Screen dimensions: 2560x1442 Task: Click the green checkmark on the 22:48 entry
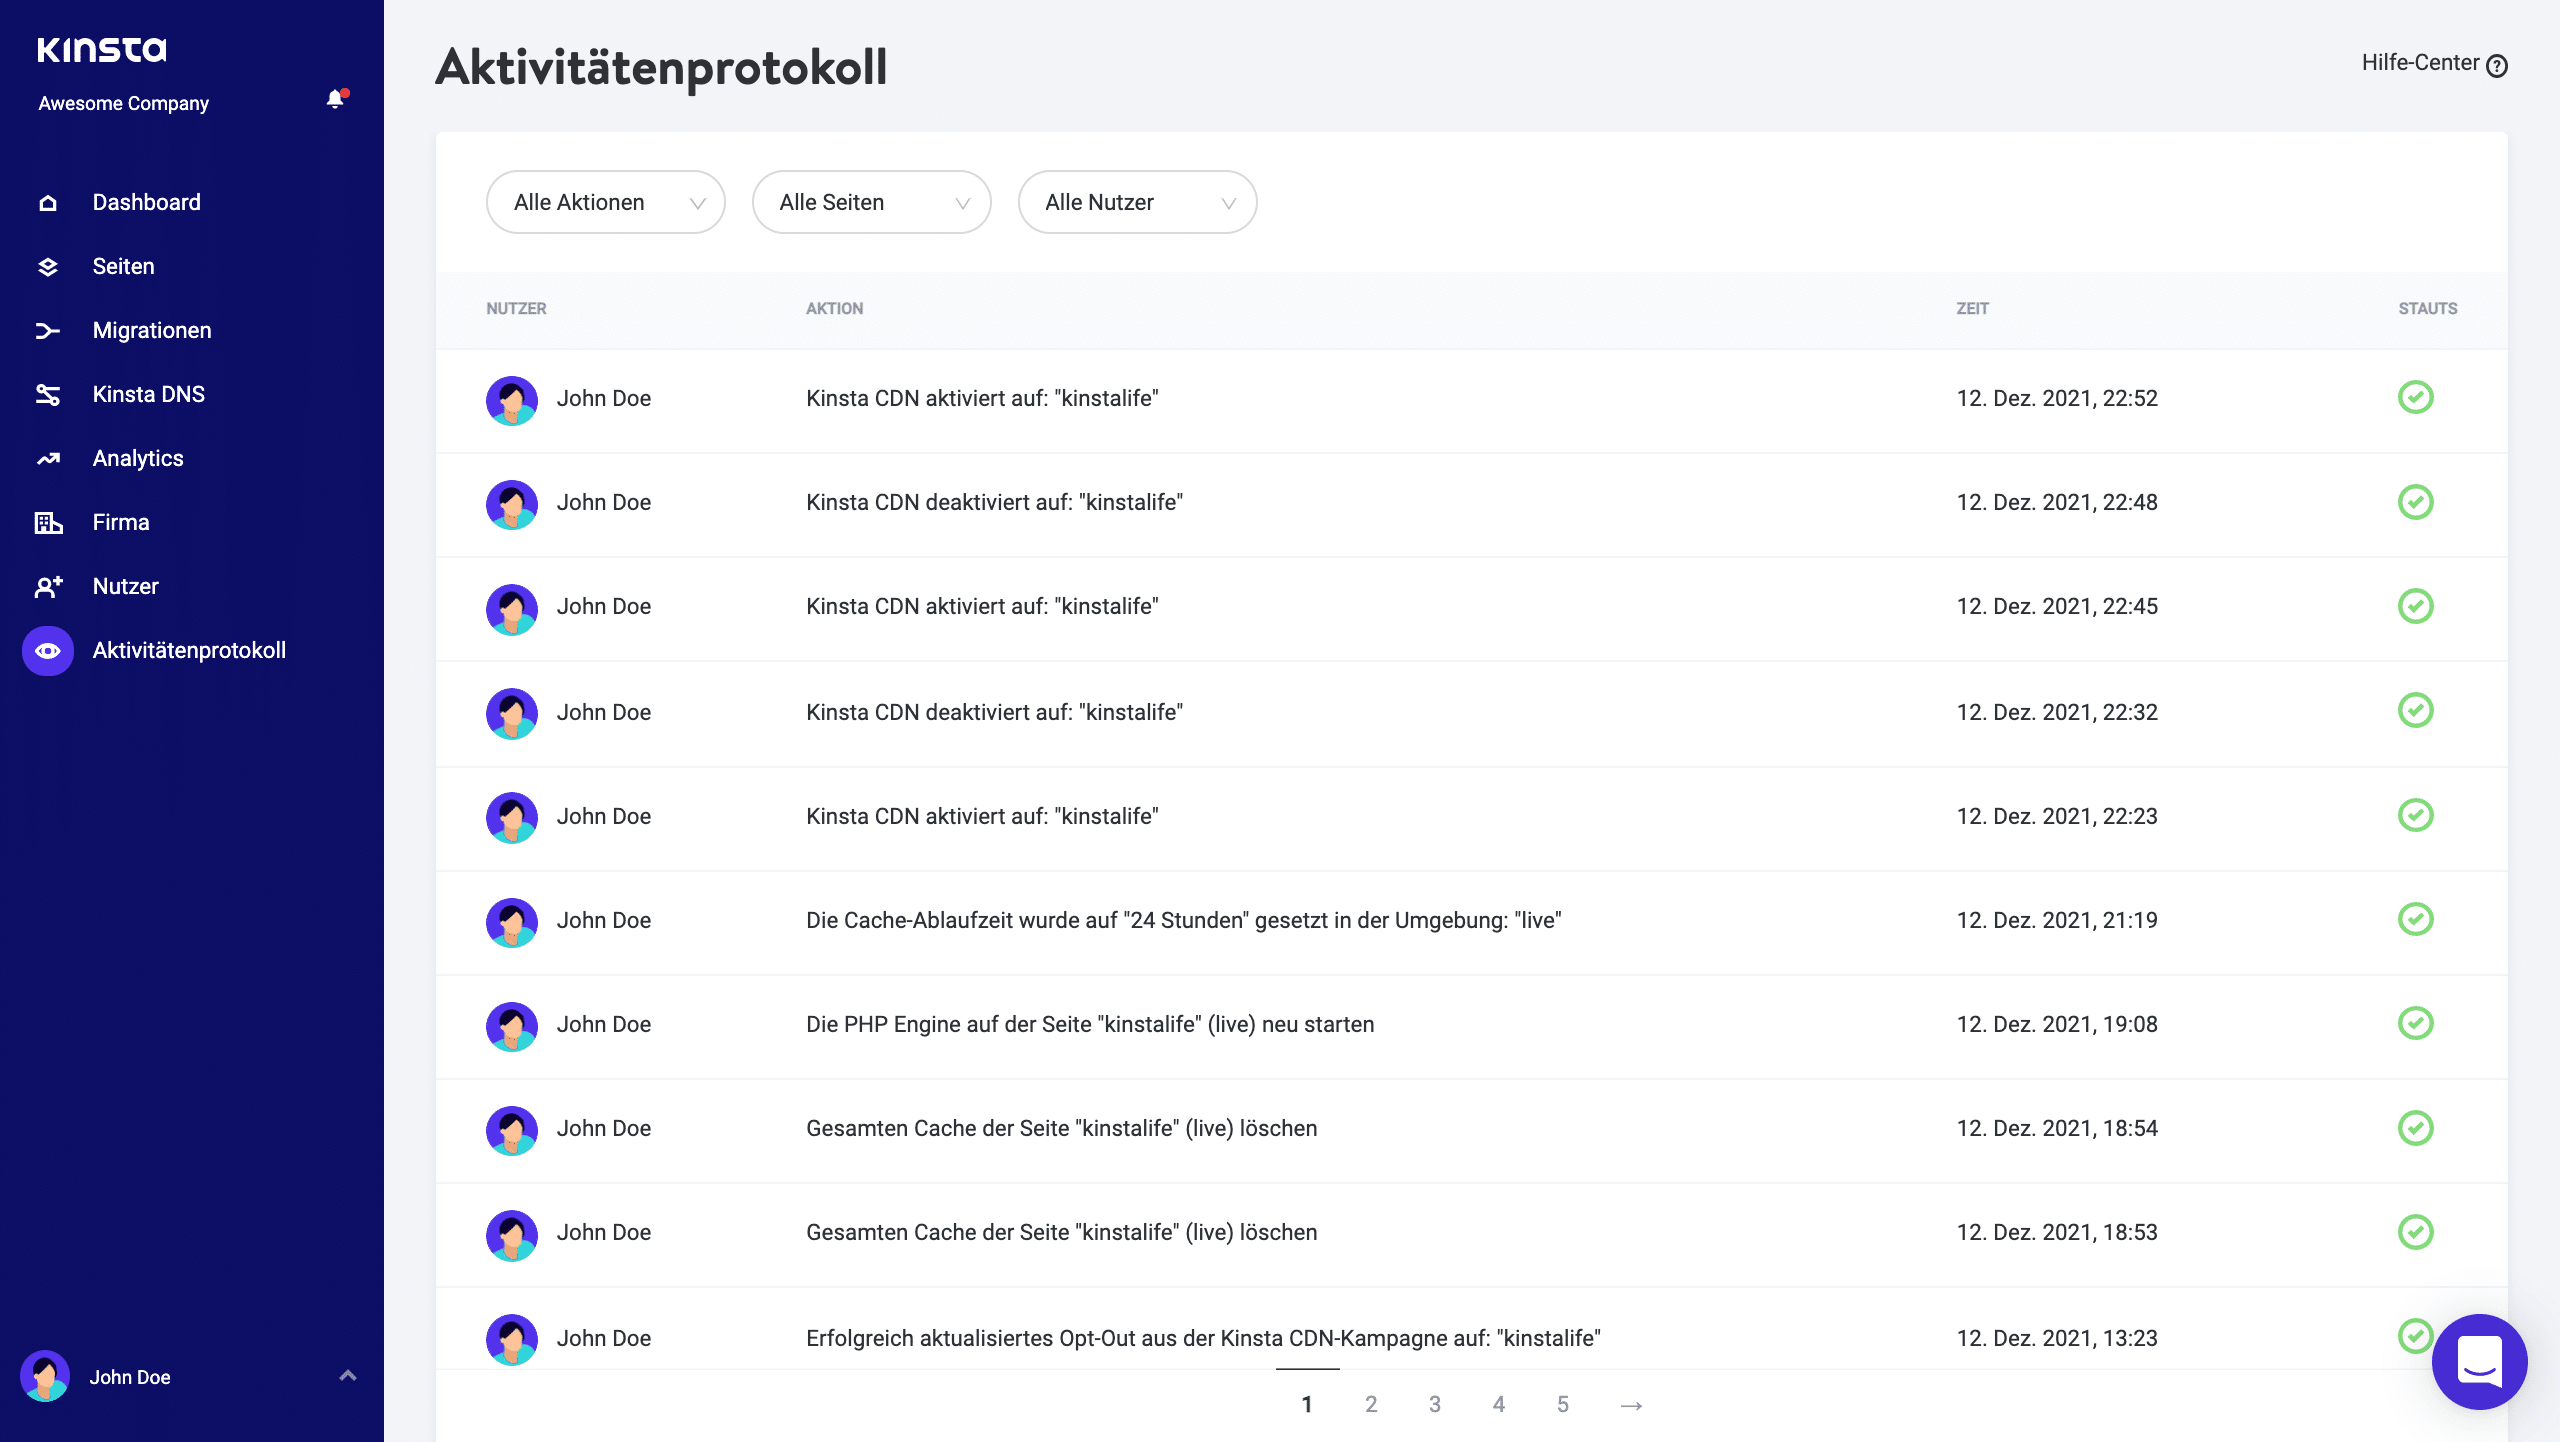(x=2417, y=503)
